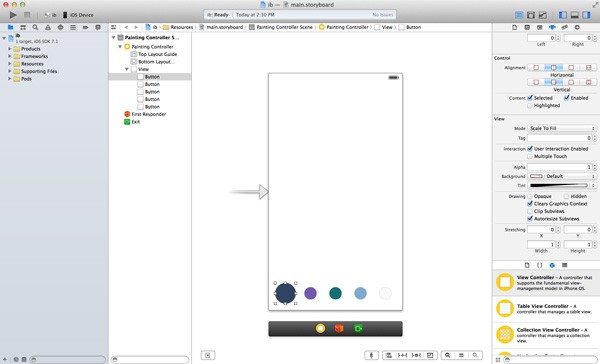
Task: Show the Size inspector tab
Action: click(x=564, y=28)
